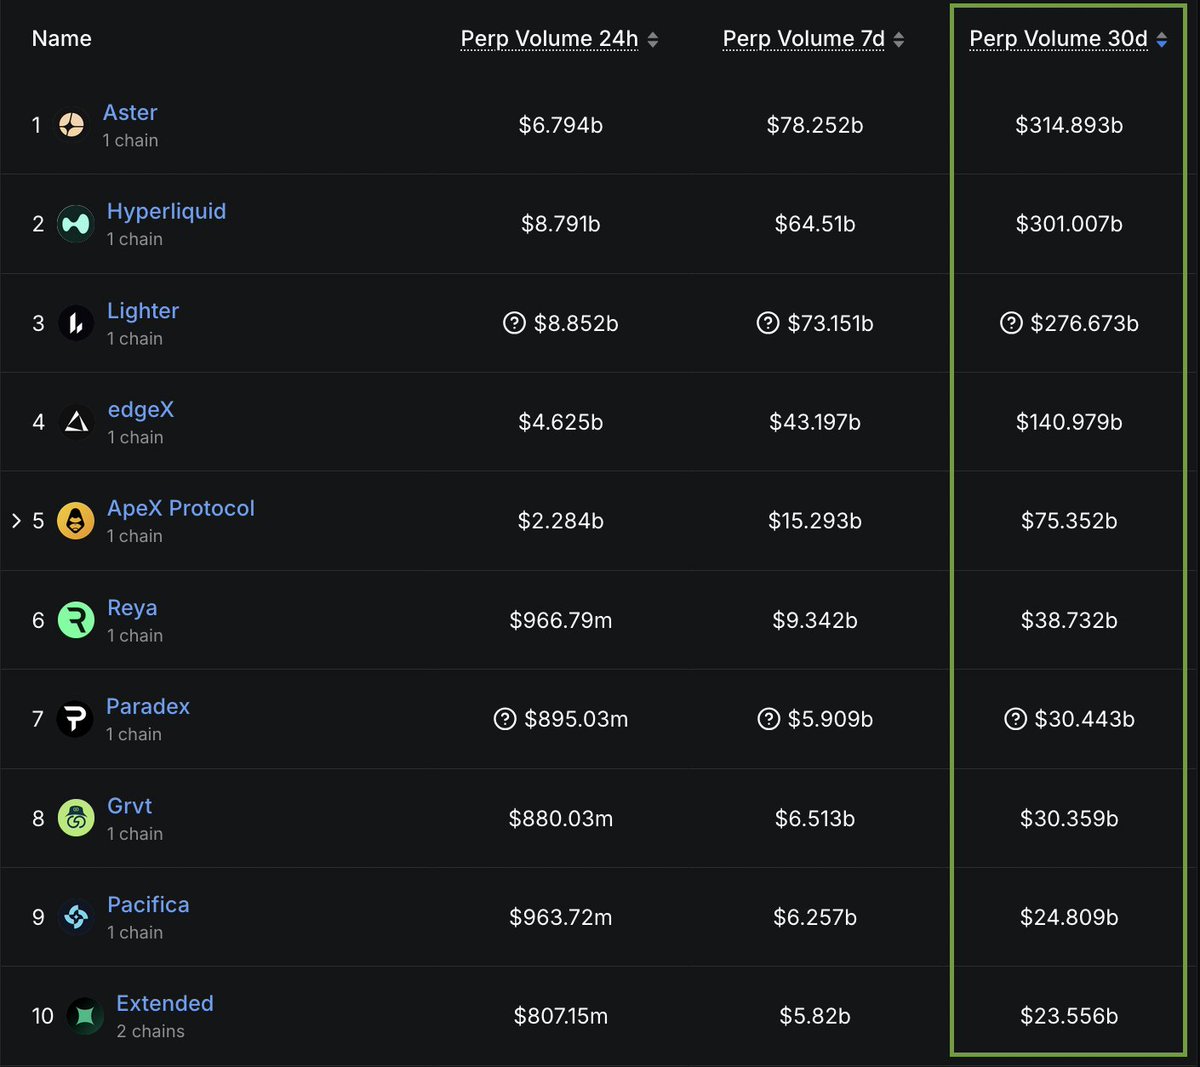Click the Name column header

[62, 39]
